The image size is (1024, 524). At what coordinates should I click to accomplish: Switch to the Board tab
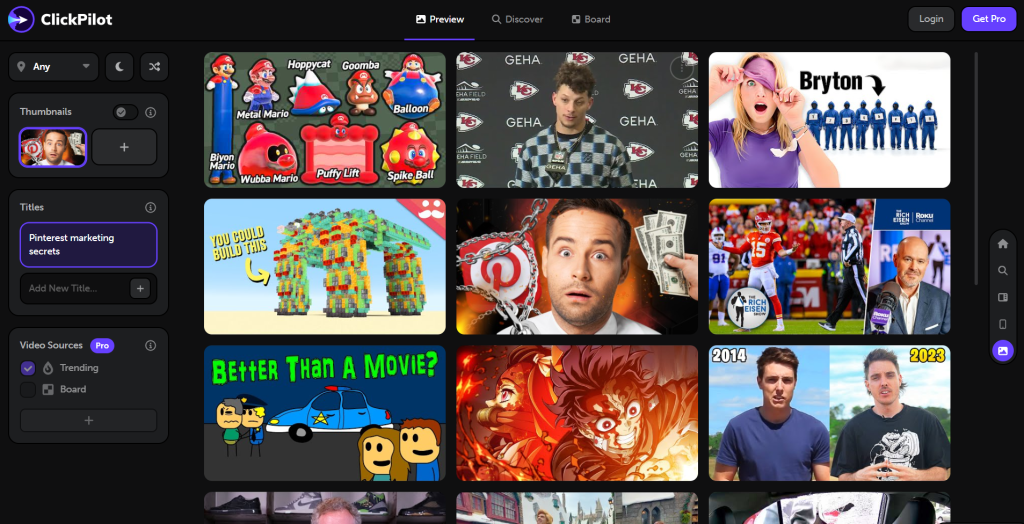pos(590,20)
